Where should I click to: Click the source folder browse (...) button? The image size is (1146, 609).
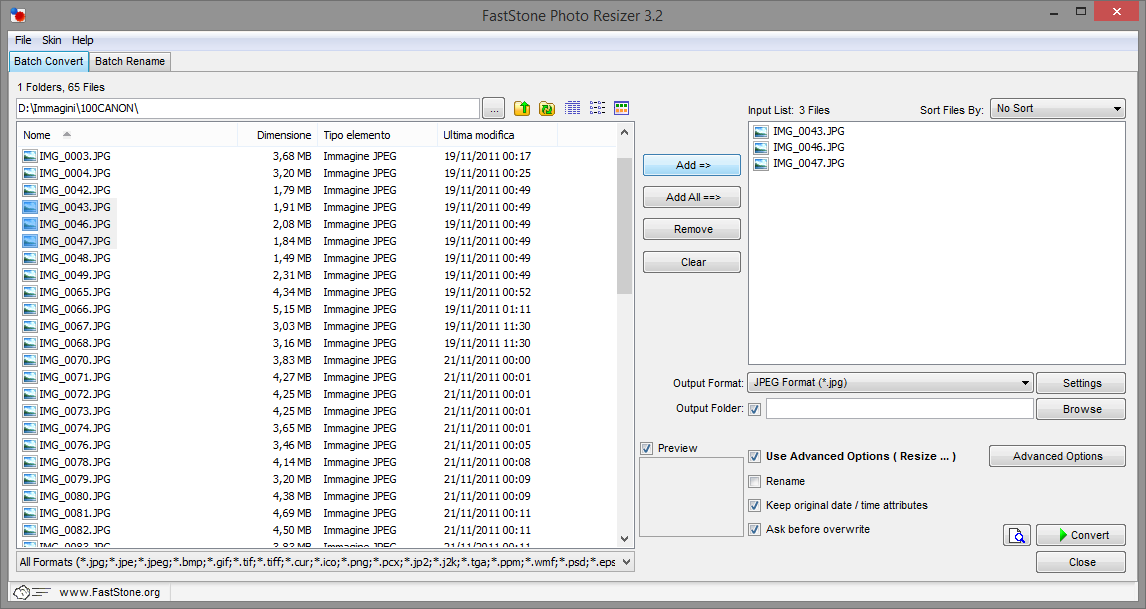[494, 109]
